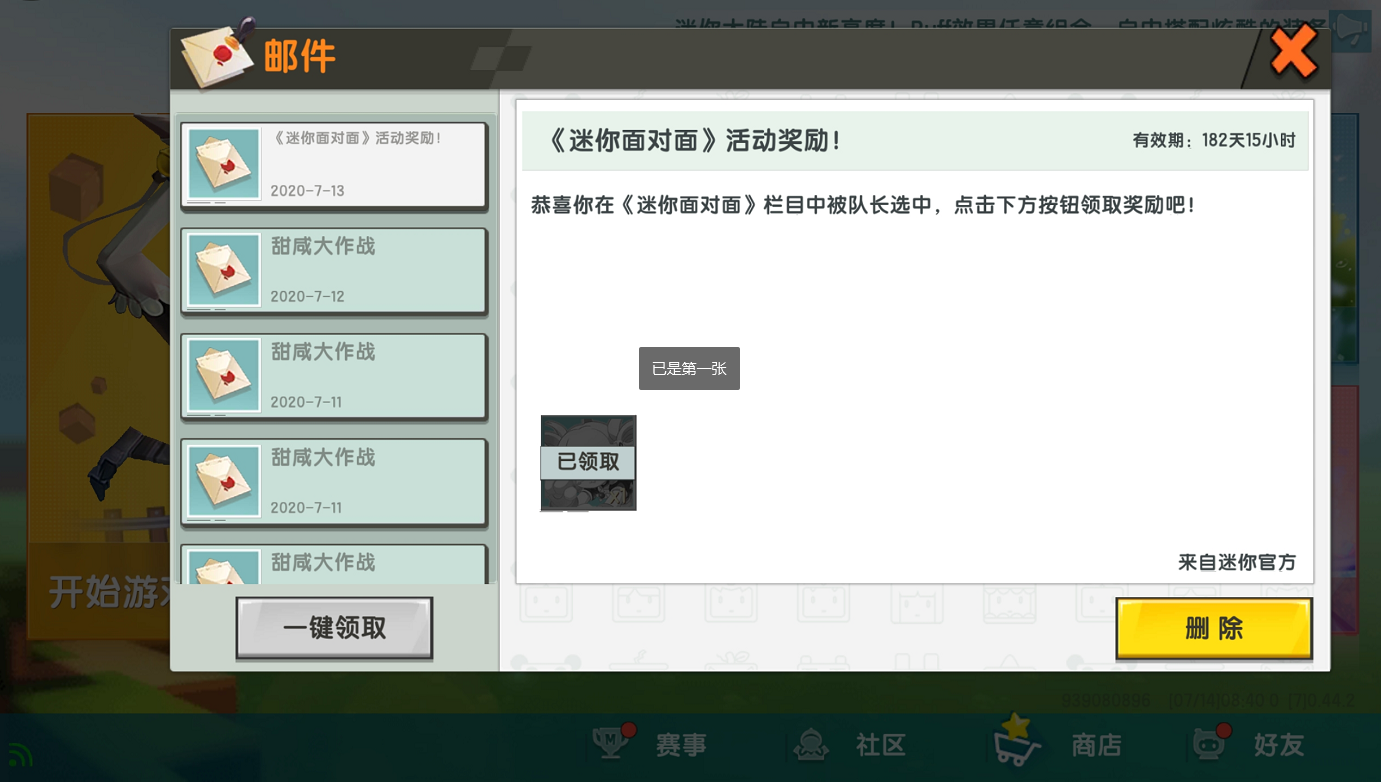Click the 已是第一张 toast message
This screenshot has width=1381, height=782.
click(x=689, y=369)
